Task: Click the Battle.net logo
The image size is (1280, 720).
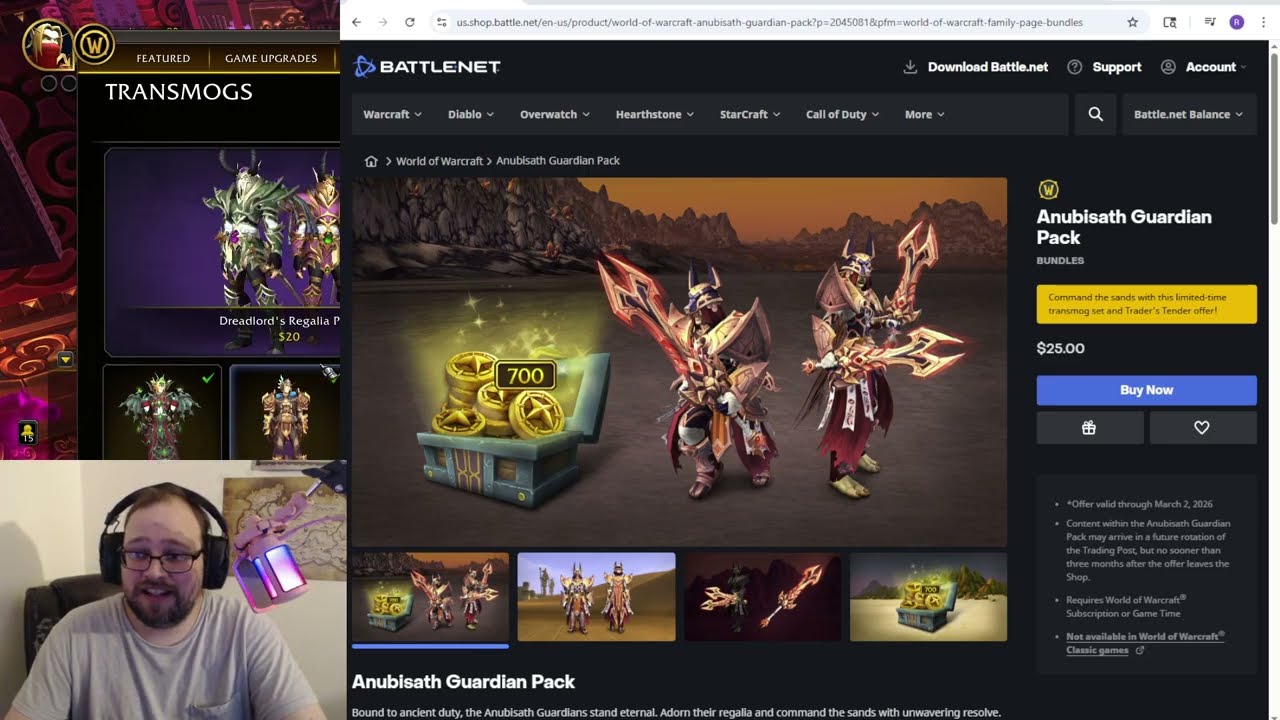Action: pos(427,67)
